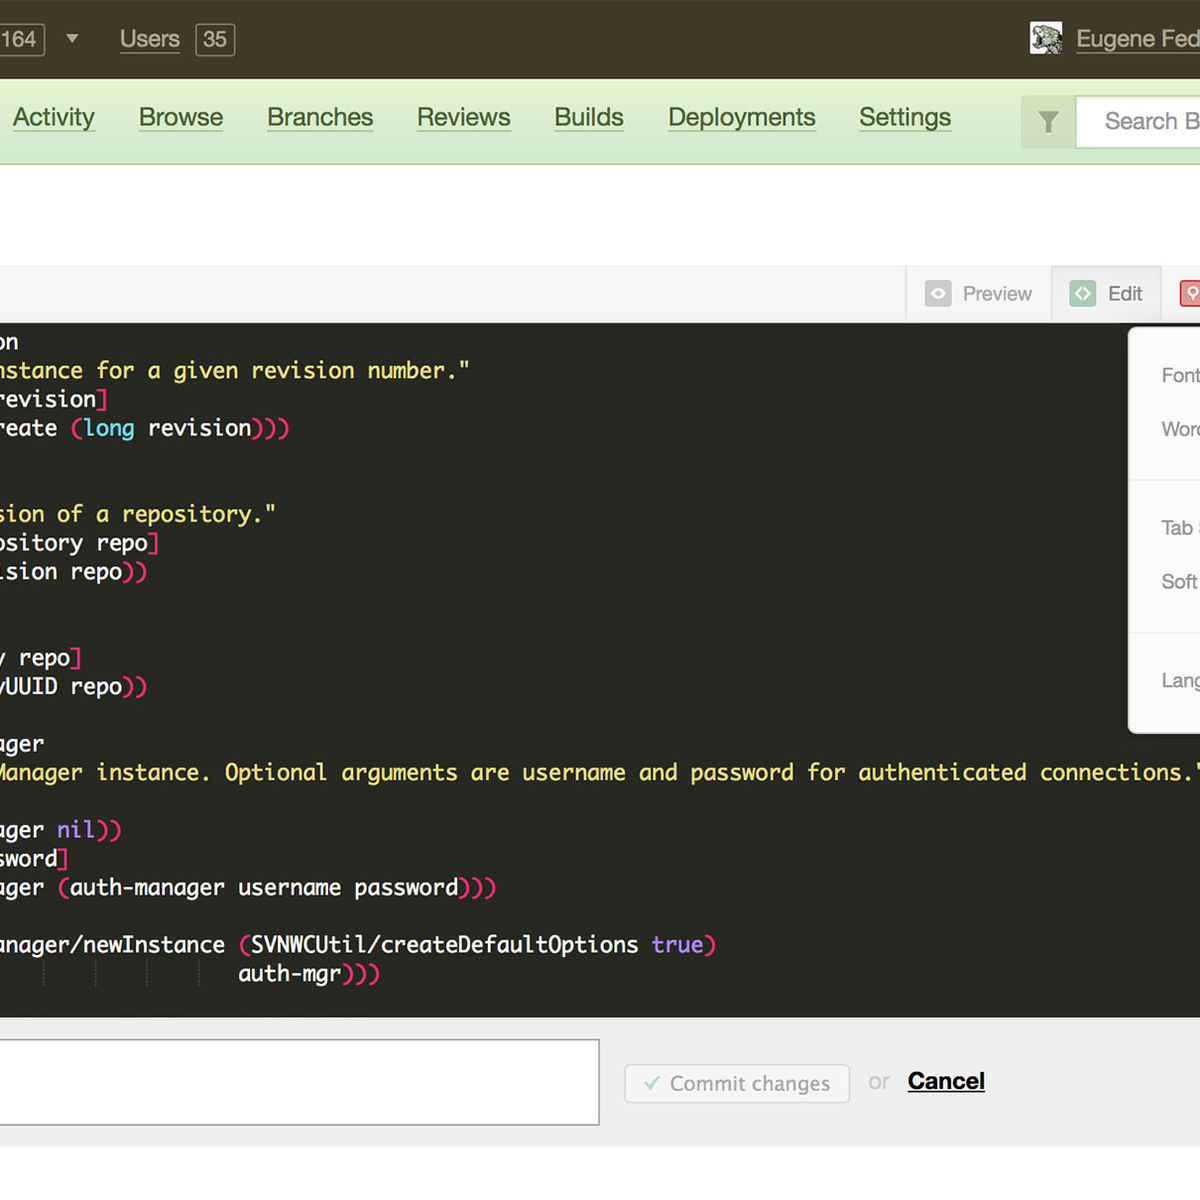Go to the Browse section
Screen dimensions: 1200x1200
(181, 117)
